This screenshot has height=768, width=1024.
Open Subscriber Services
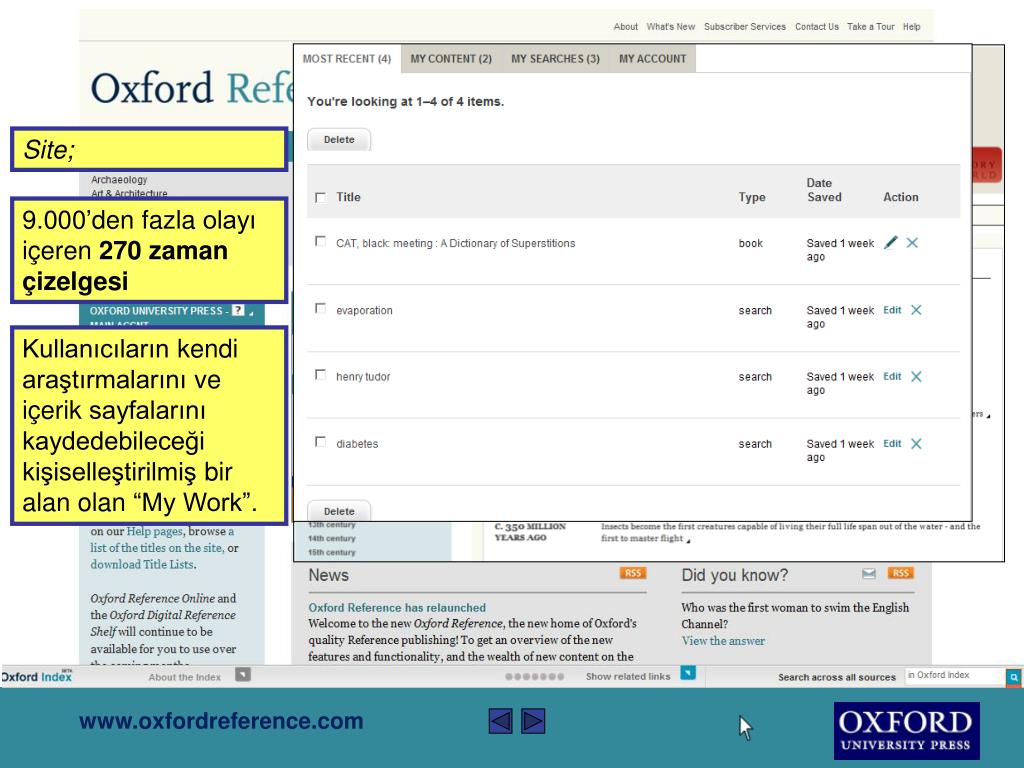tap(745, 27)
